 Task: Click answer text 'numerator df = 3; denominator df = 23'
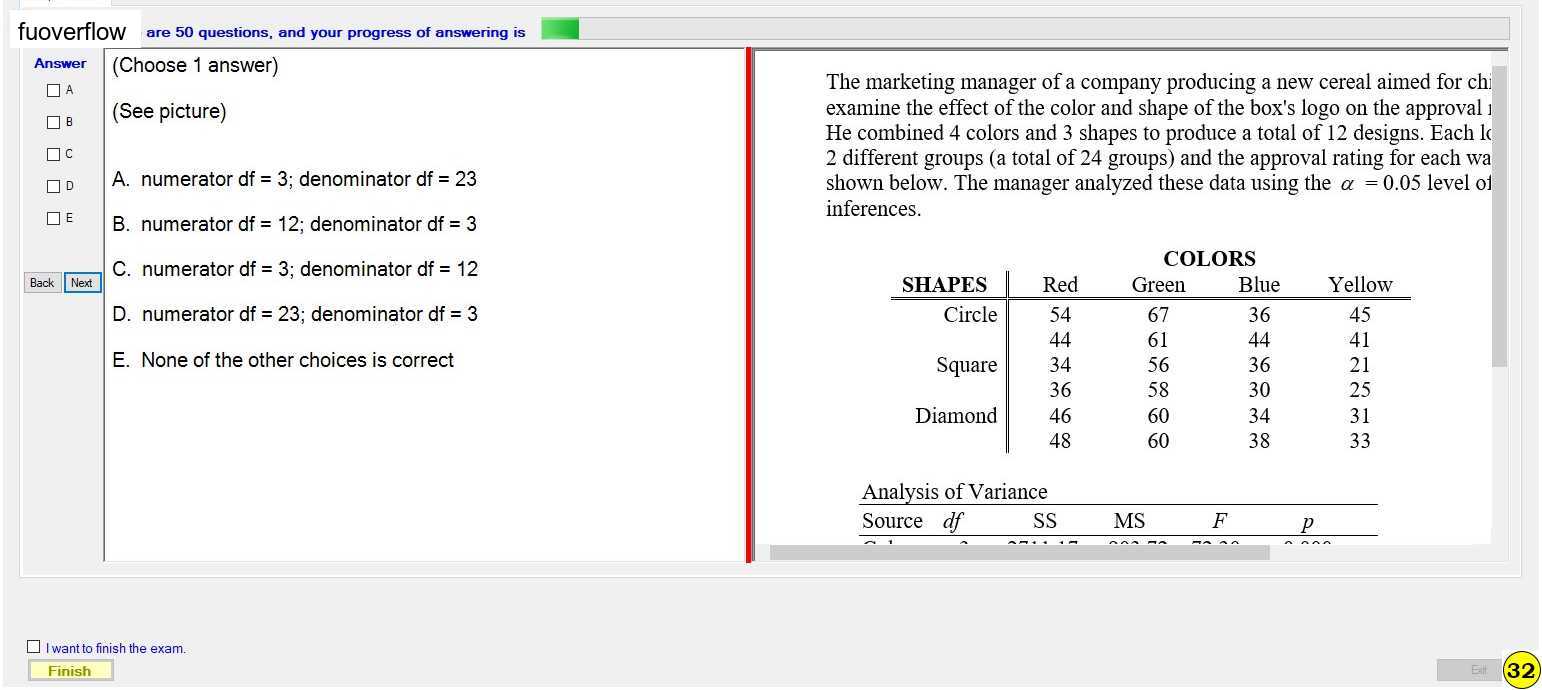[309, 179]
